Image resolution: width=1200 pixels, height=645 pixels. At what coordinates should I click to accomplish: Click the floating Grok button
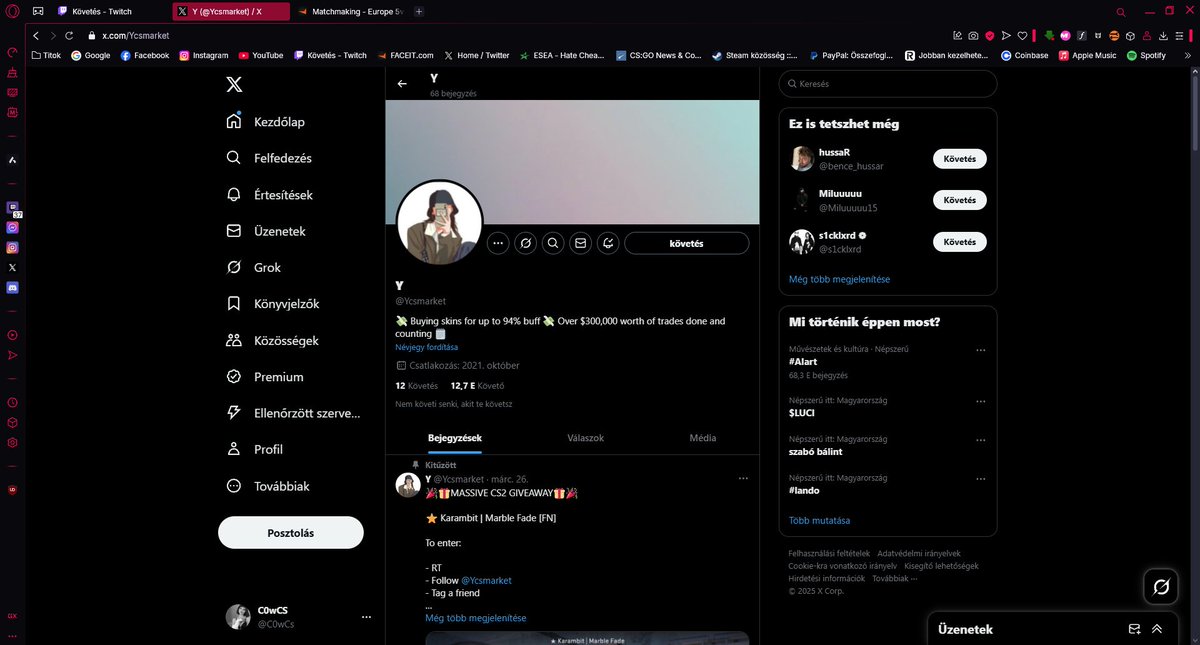pyautogui.click(x=1161, y=587)
